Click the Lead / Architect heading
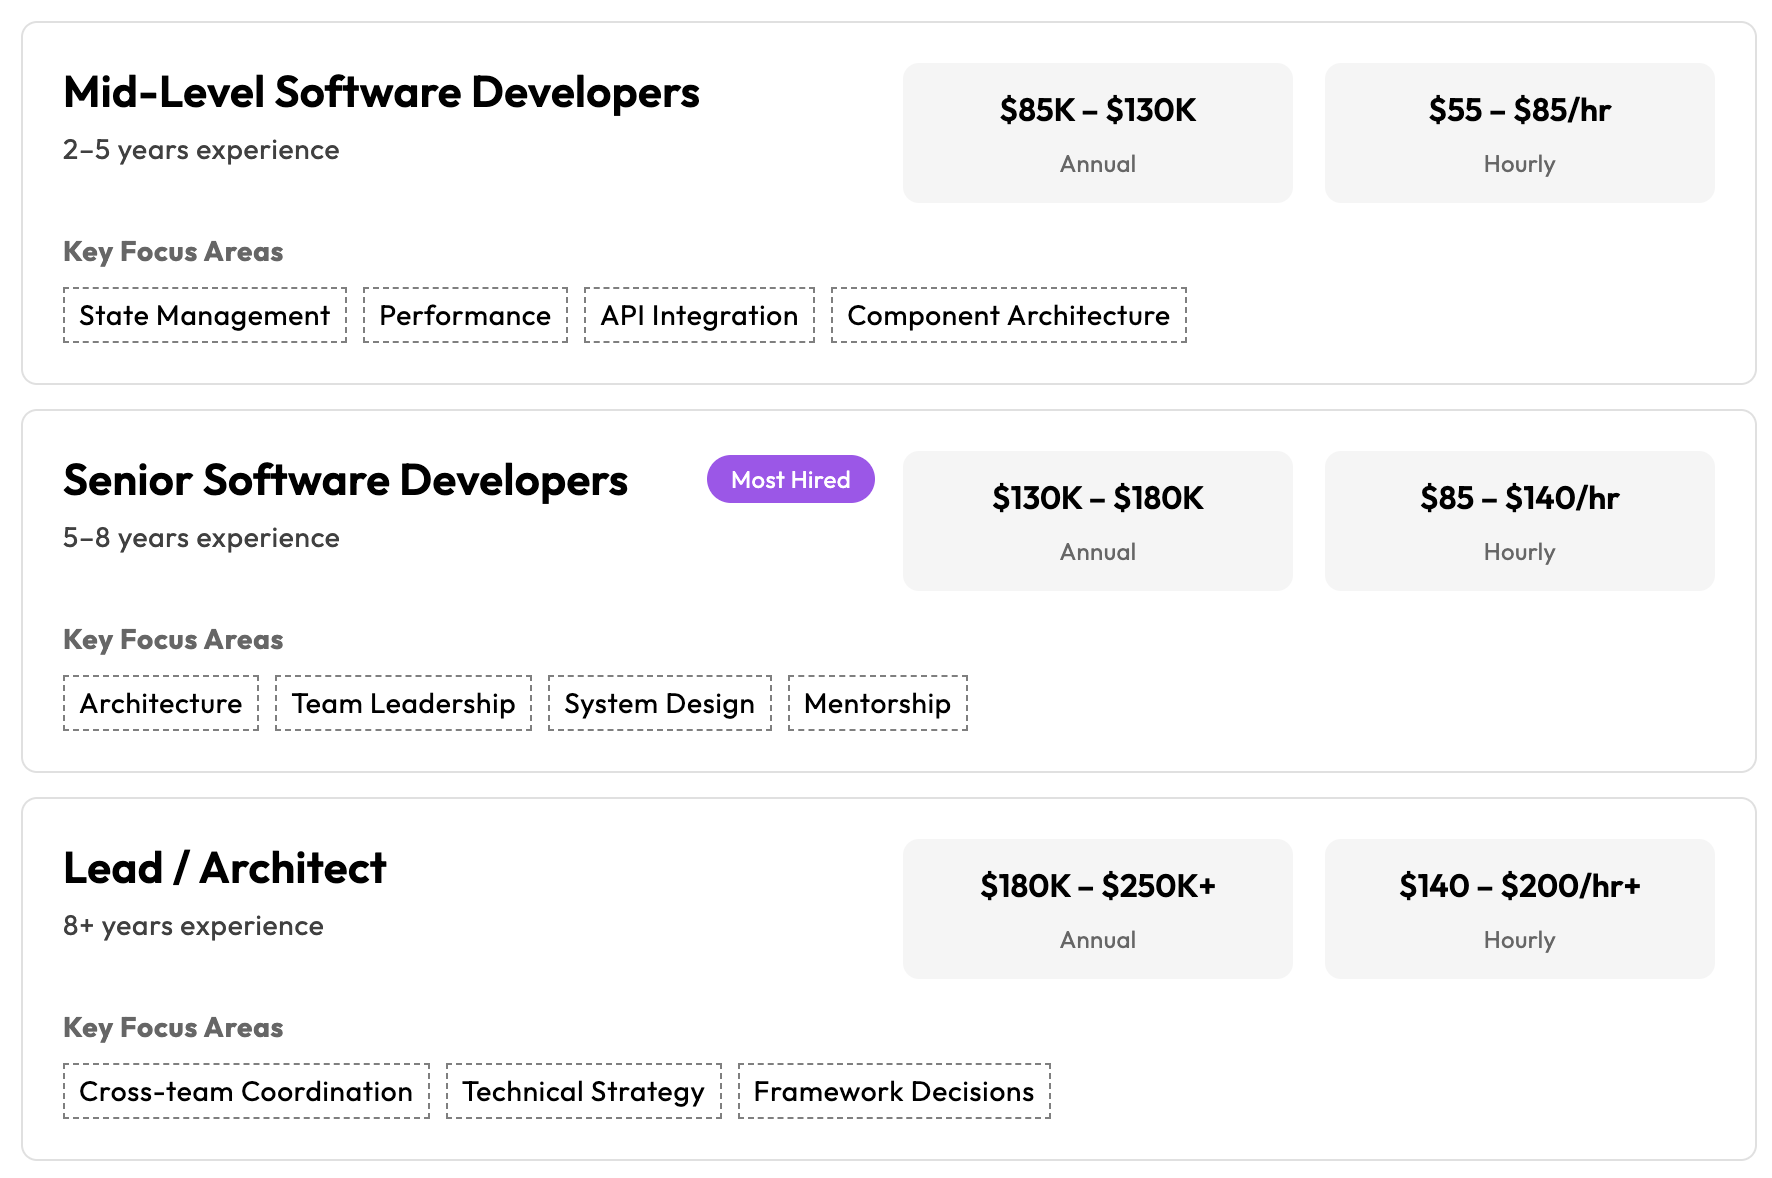Image resolution: width=1772 pixels, height=1178 pixels. tap(224, 868)
